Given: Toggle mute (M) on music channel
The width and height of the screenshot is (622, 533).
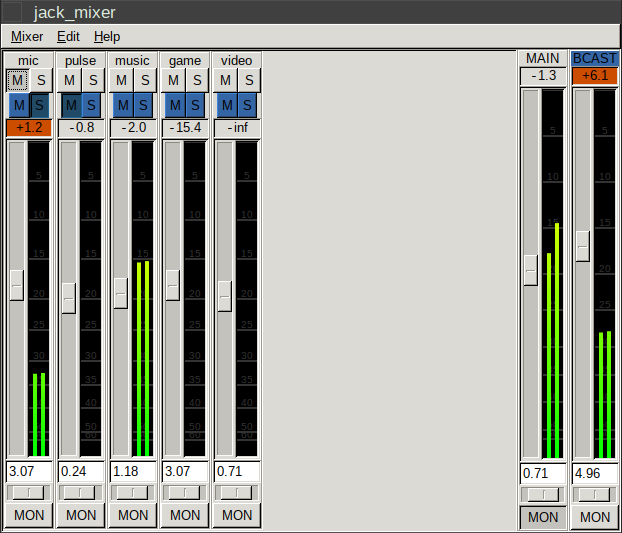Looking at the screenshot, I should pos(121,81).
